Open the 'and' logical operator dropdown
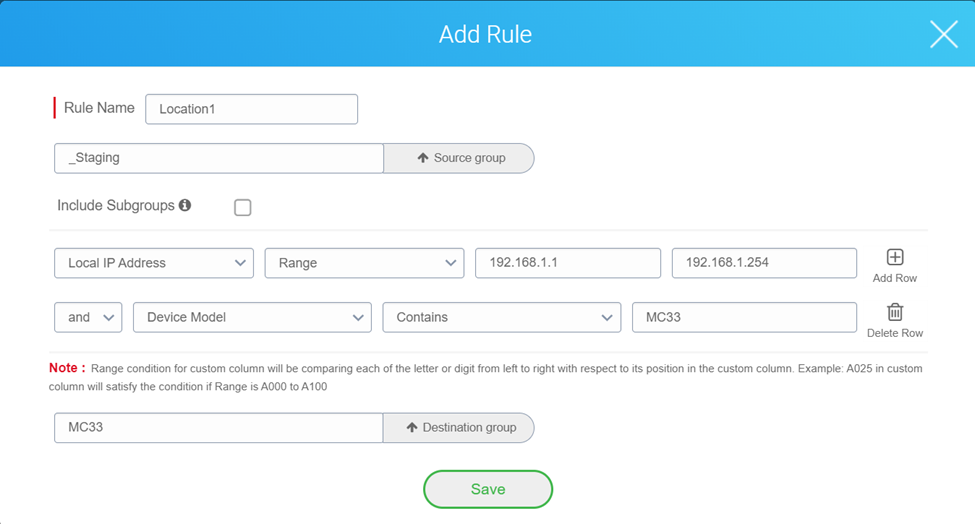 click(88, 317)
